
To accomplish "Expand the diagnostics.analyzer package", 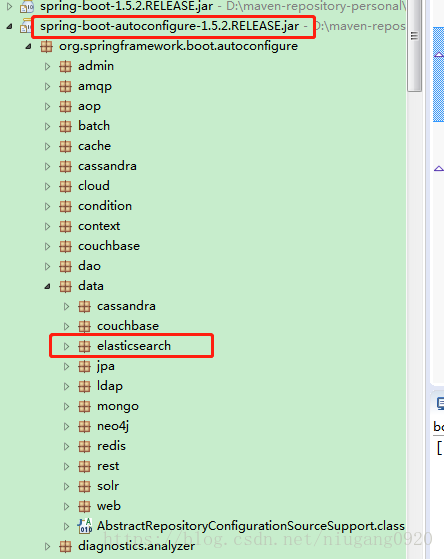I will point(47,546).
